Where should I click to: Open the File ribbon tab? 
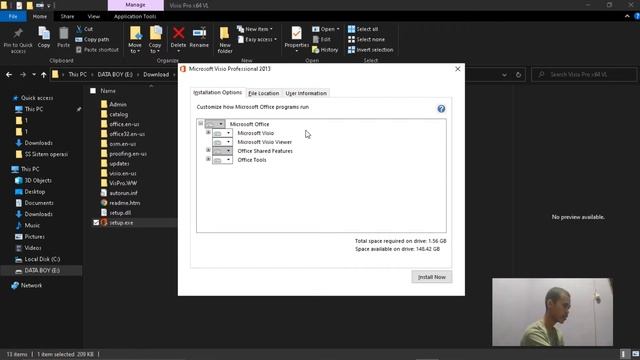[x=13, y=16]
